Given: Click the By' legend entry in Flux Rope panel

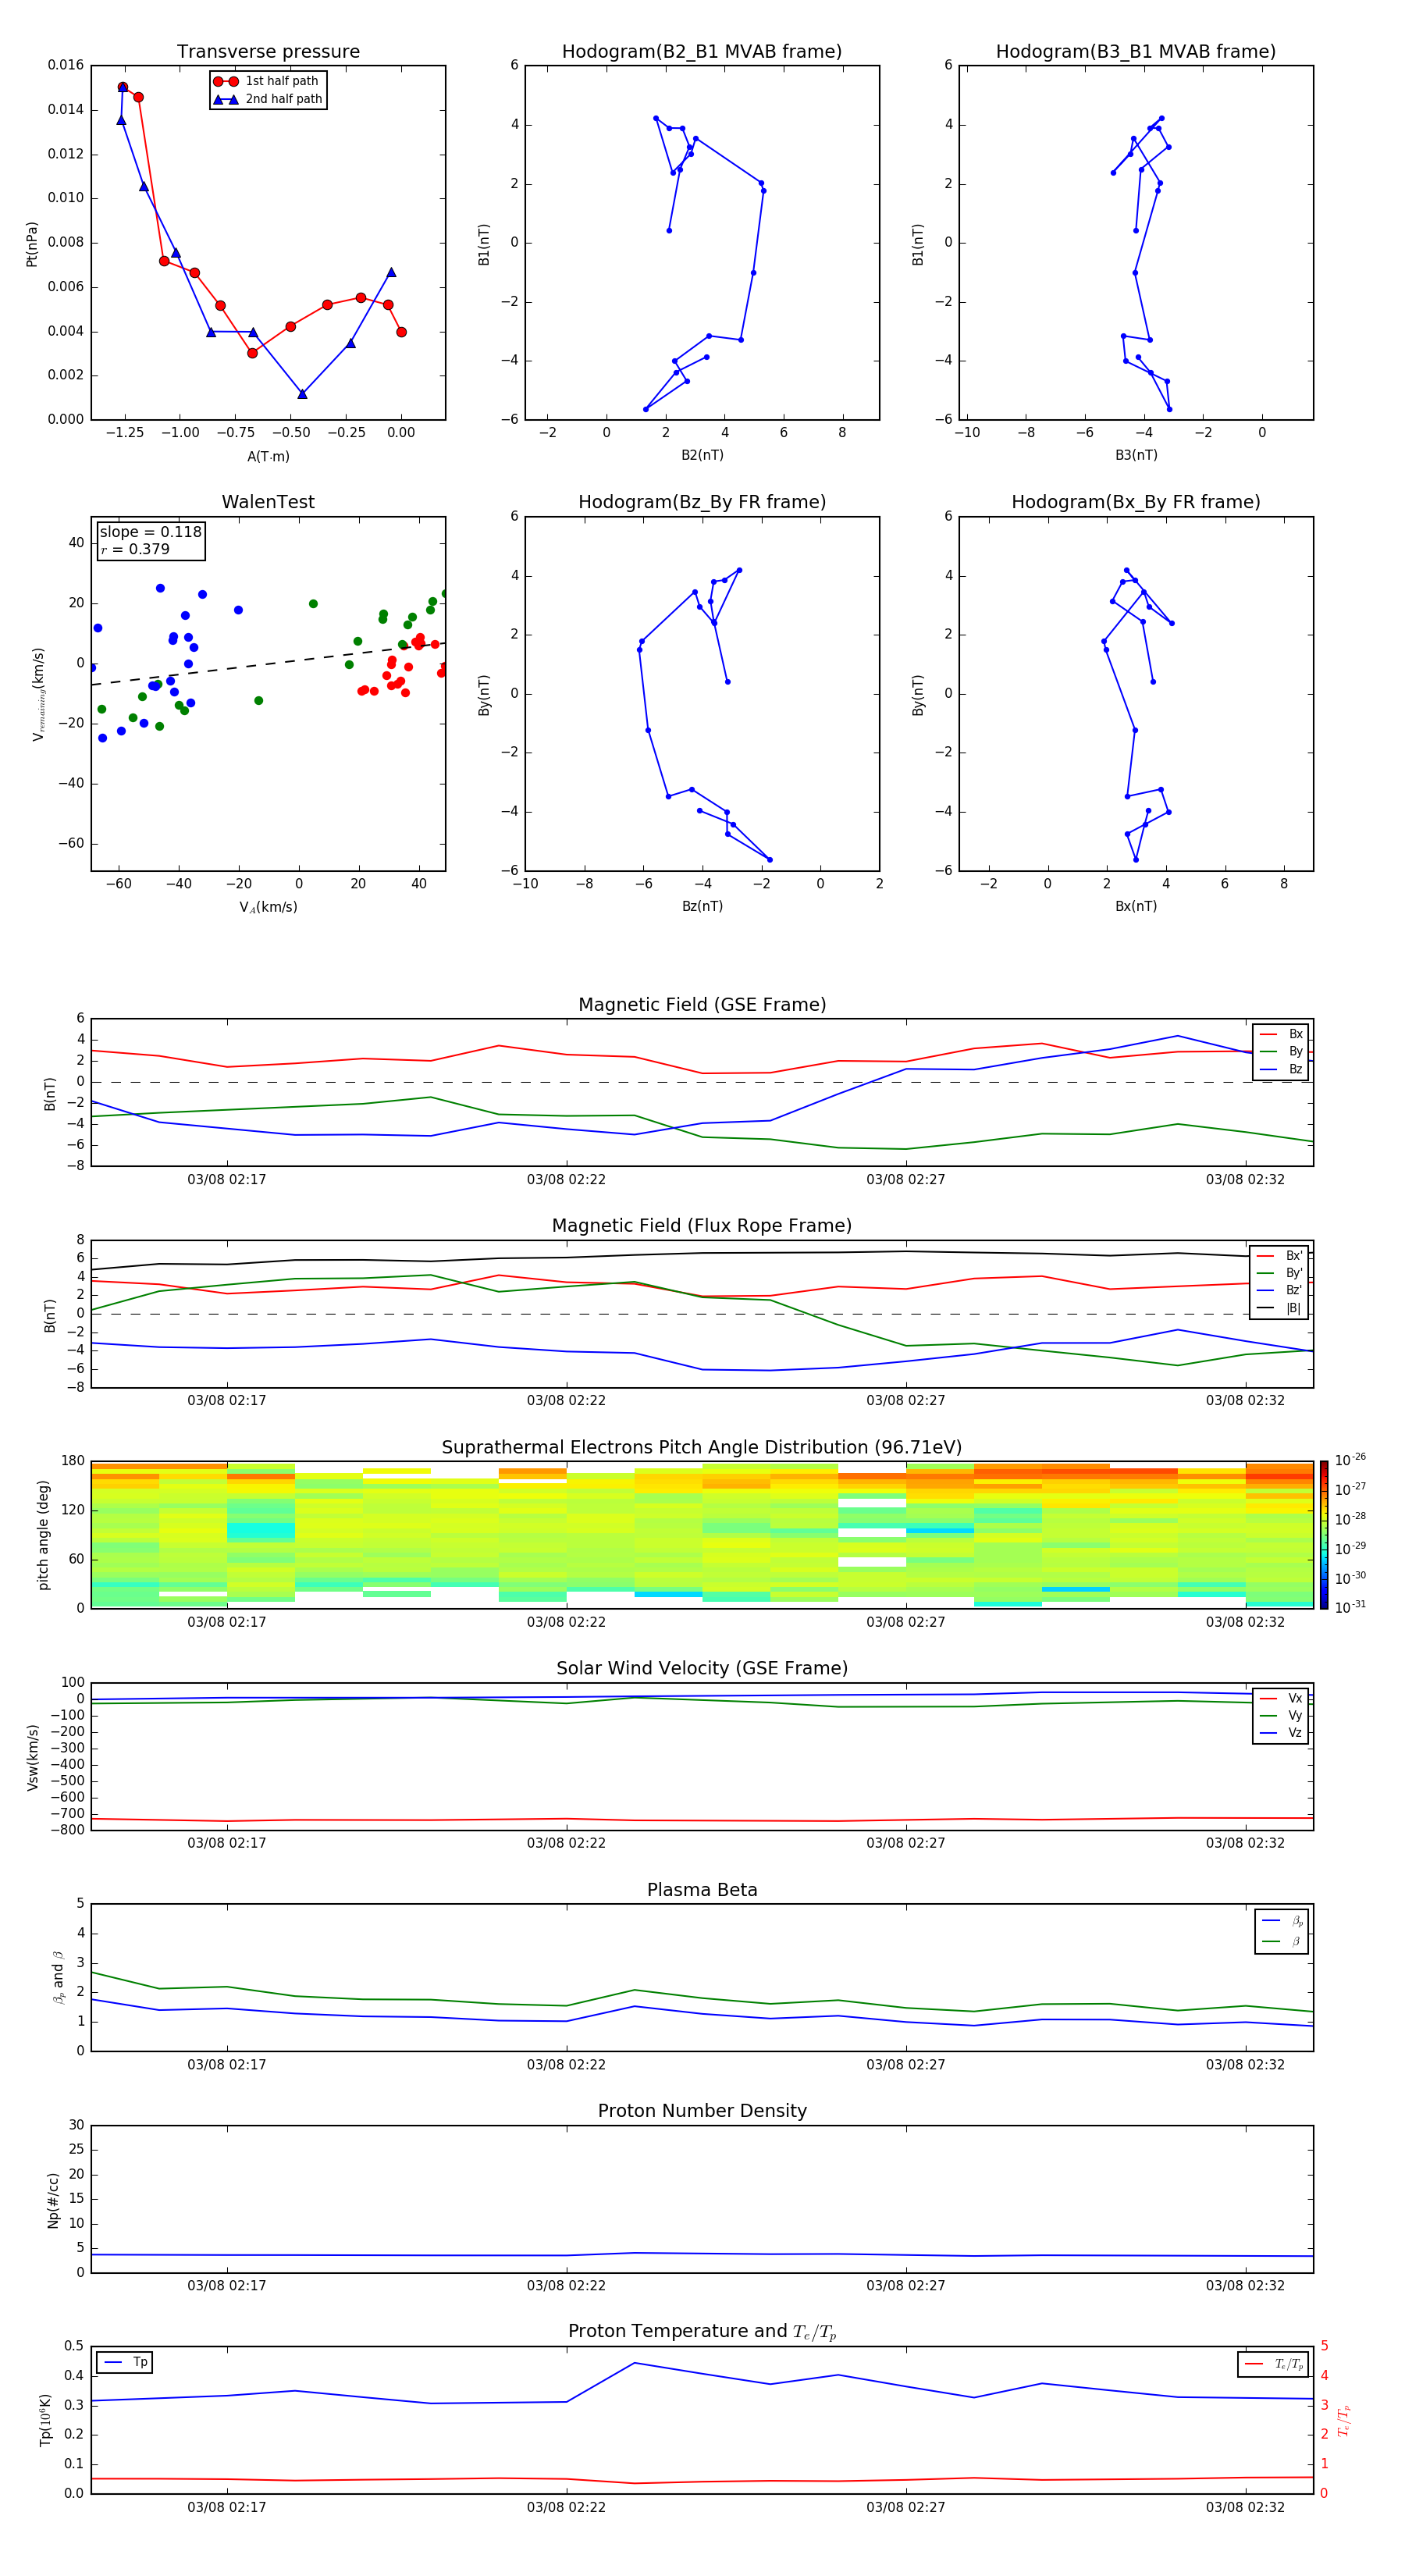Looking at the screenshot, I should click(x=1280, y=1273).
